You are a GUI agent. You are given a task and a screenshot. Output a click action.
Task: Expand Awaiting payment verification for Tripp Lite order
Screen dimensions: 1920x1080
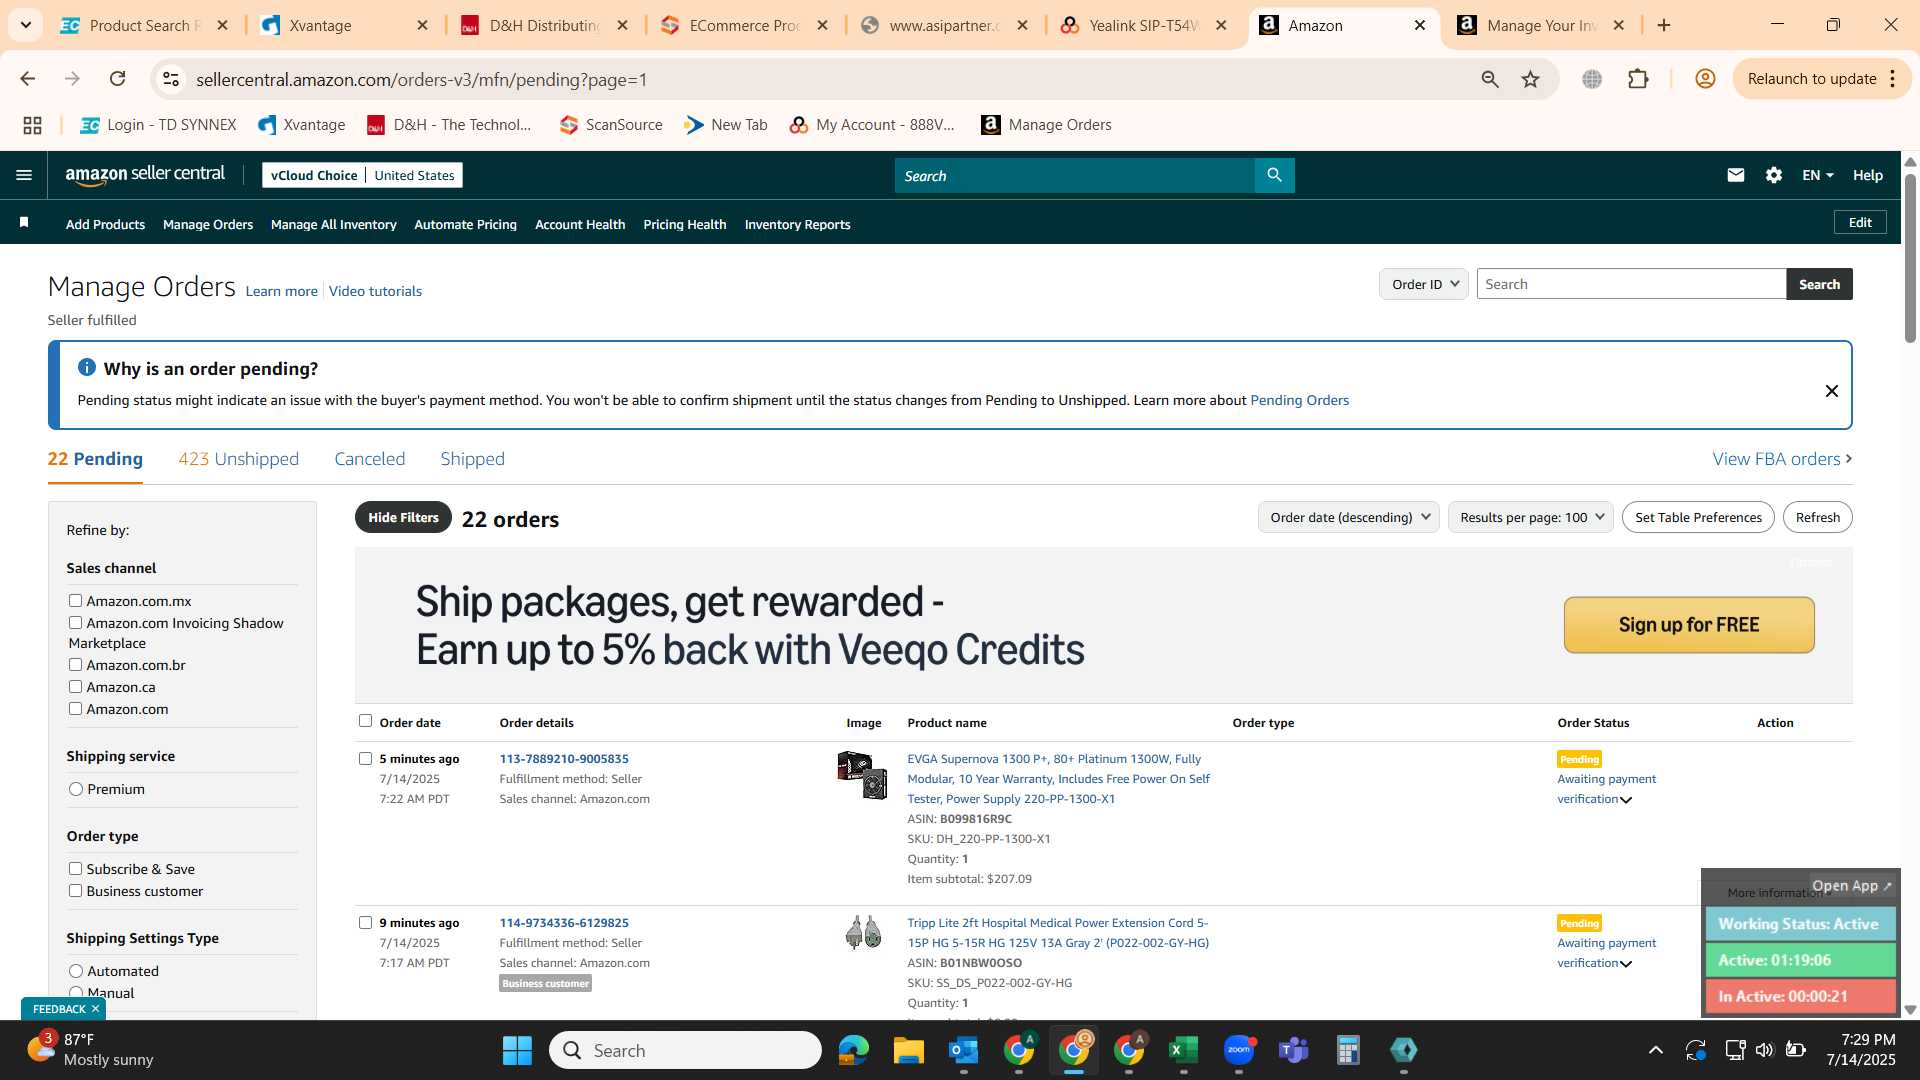[x=1626, y=964]
